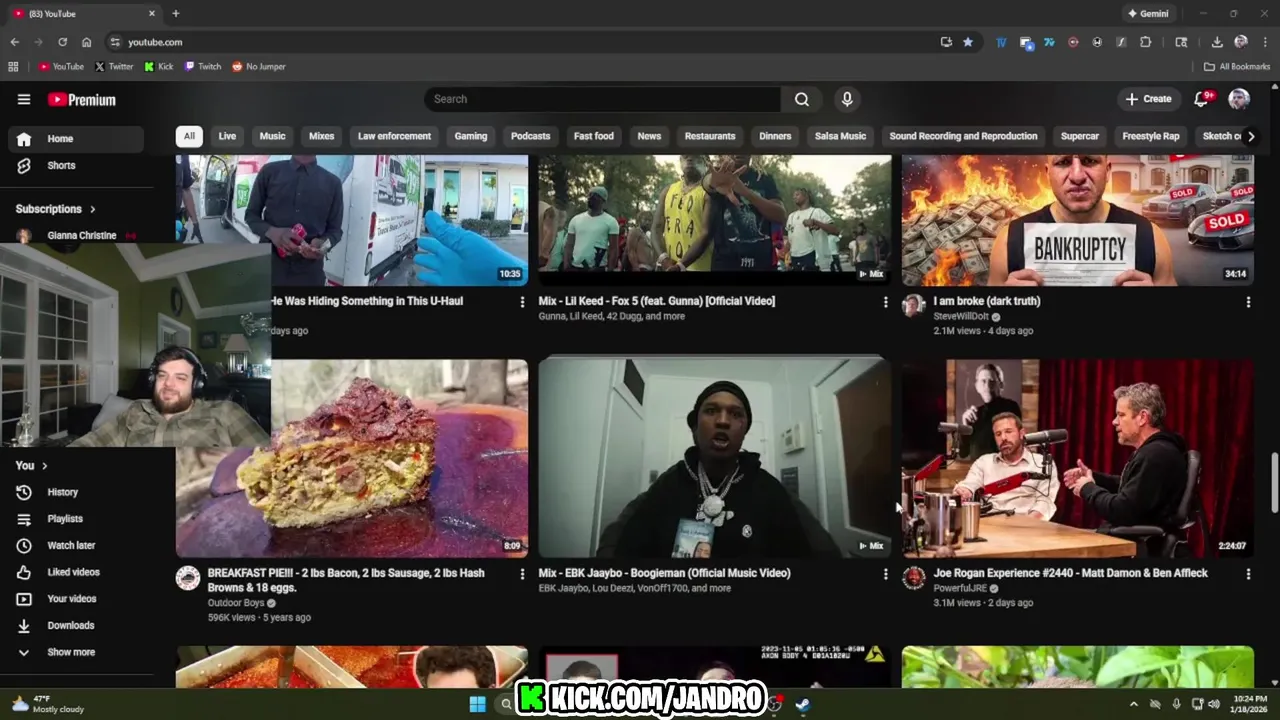This screenshot has width=1280, height=720.
Task: Open Watch later in the sidebar
Action: [x=76, y=545]
